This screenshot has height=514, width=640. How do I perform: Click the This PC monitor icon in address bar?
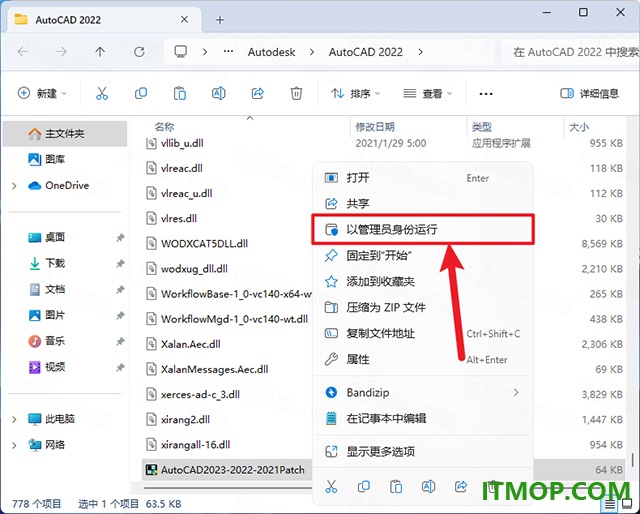(x=180, y=52)
